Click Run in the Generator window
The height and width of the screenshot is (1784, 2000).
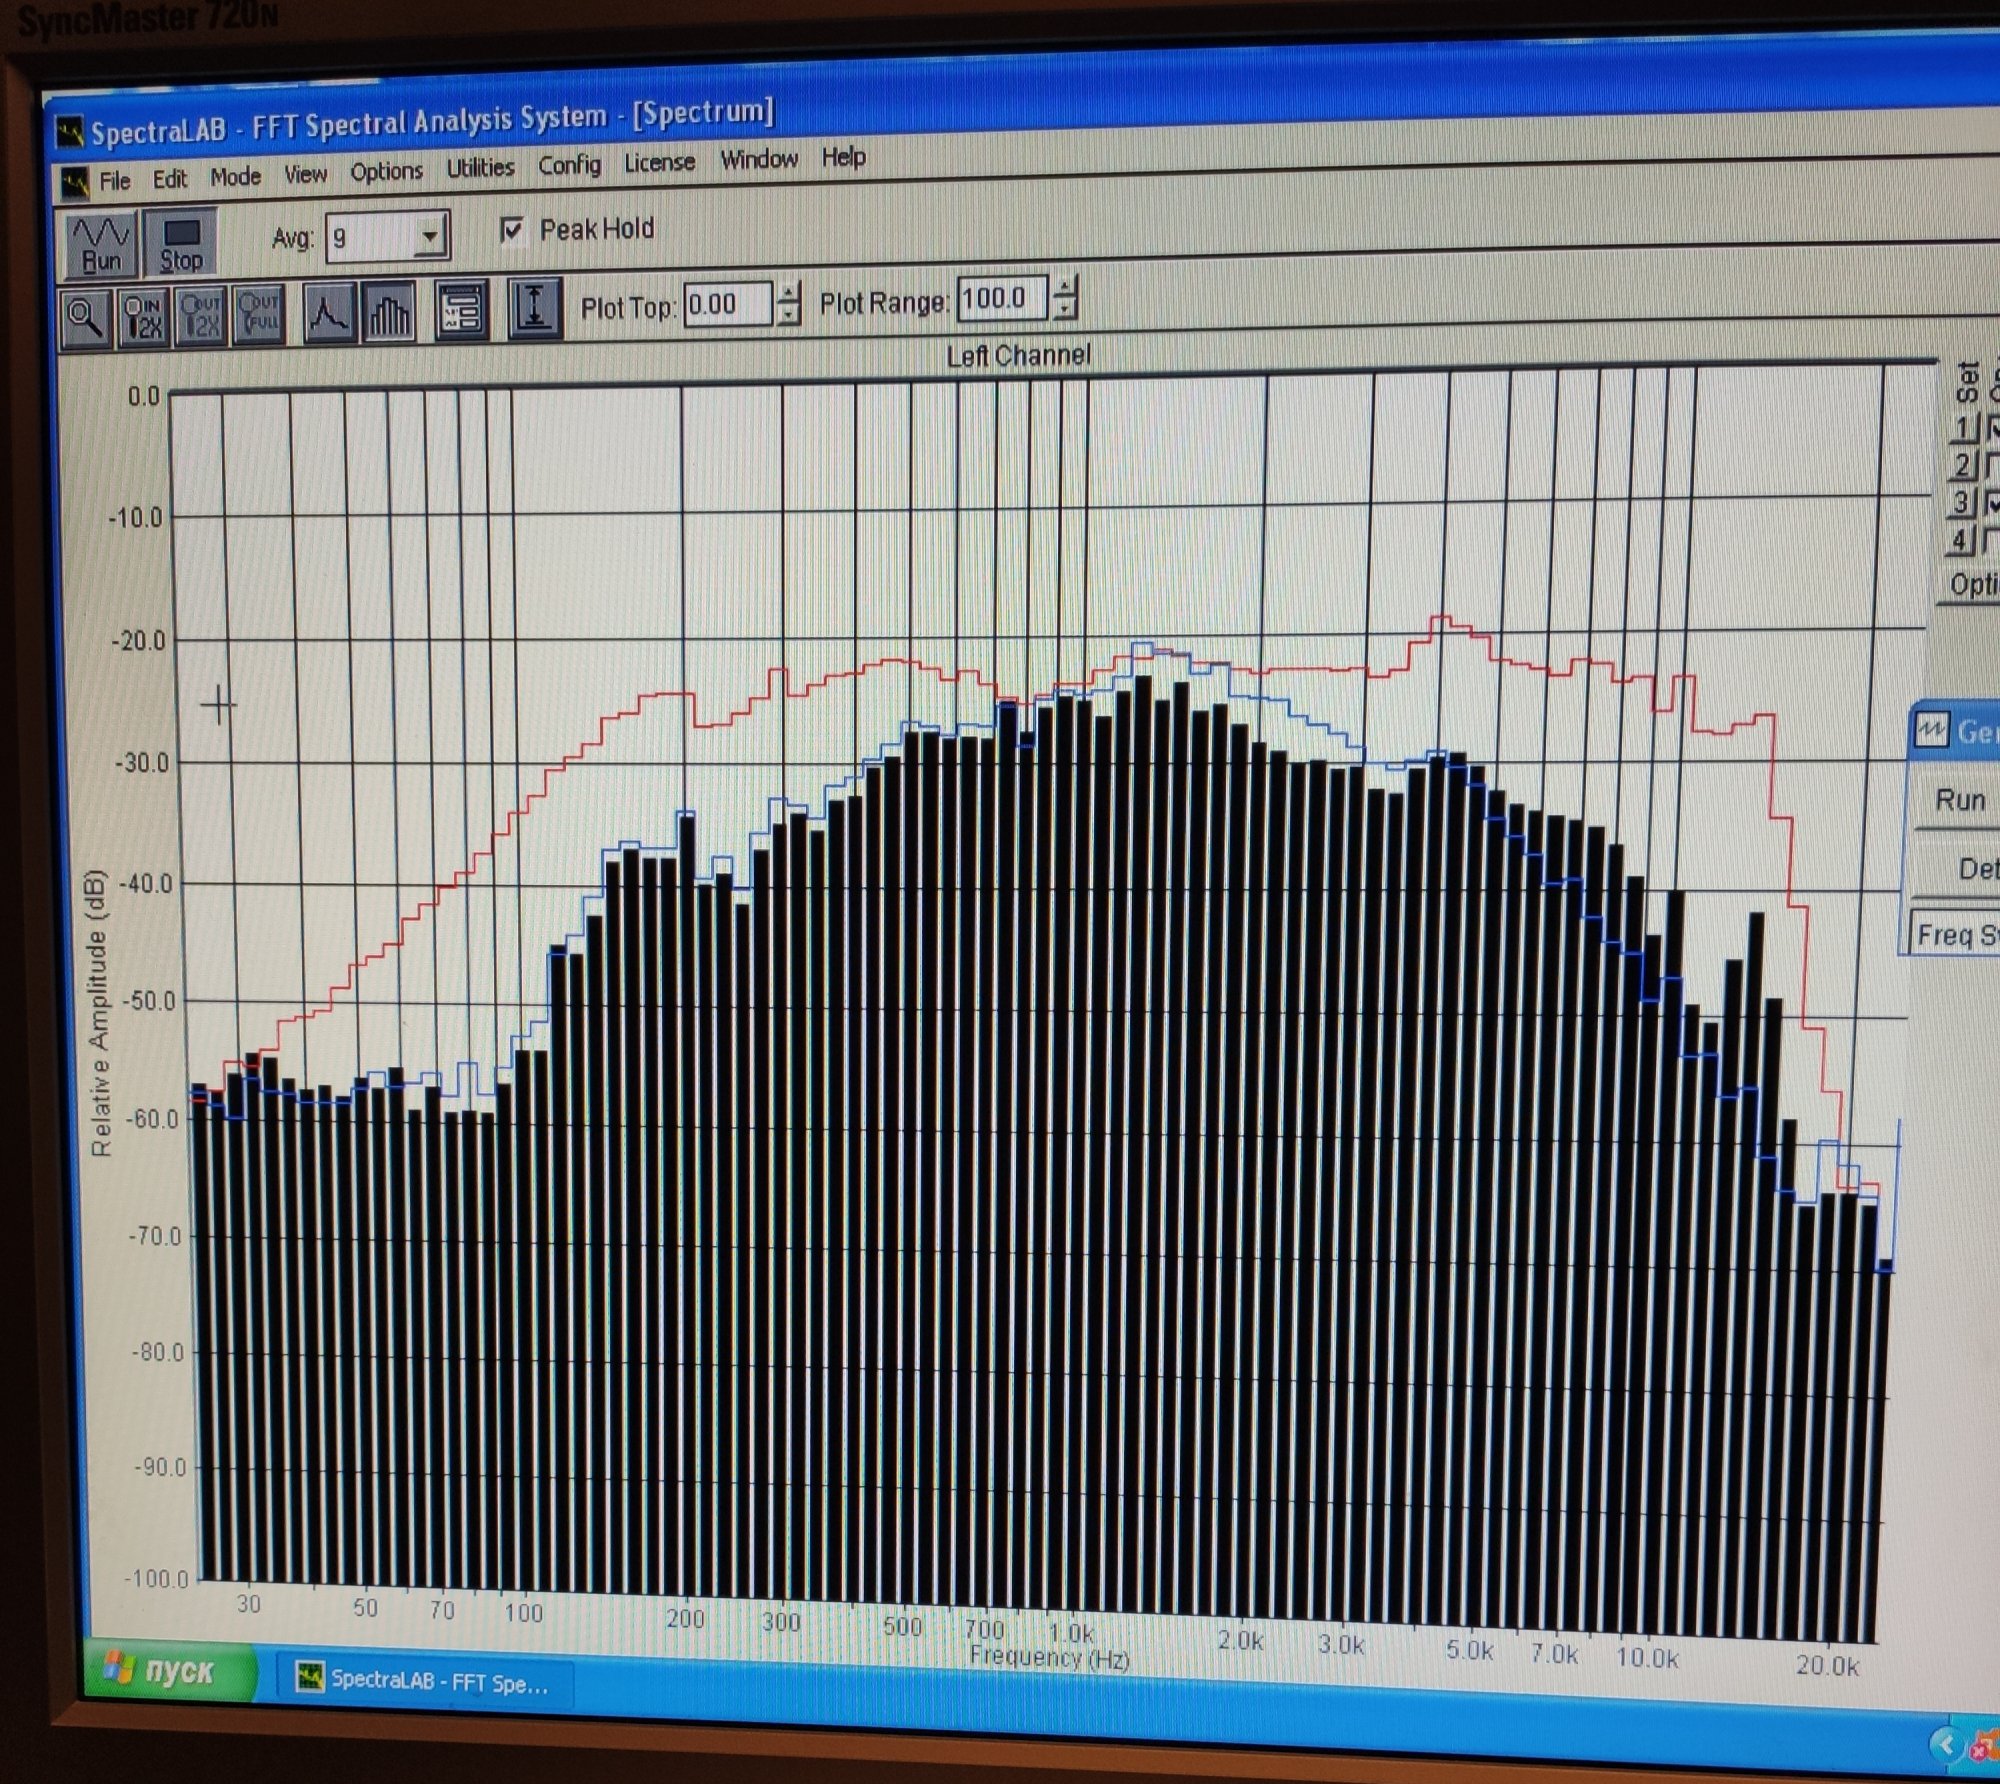(x=1958, y=800)
